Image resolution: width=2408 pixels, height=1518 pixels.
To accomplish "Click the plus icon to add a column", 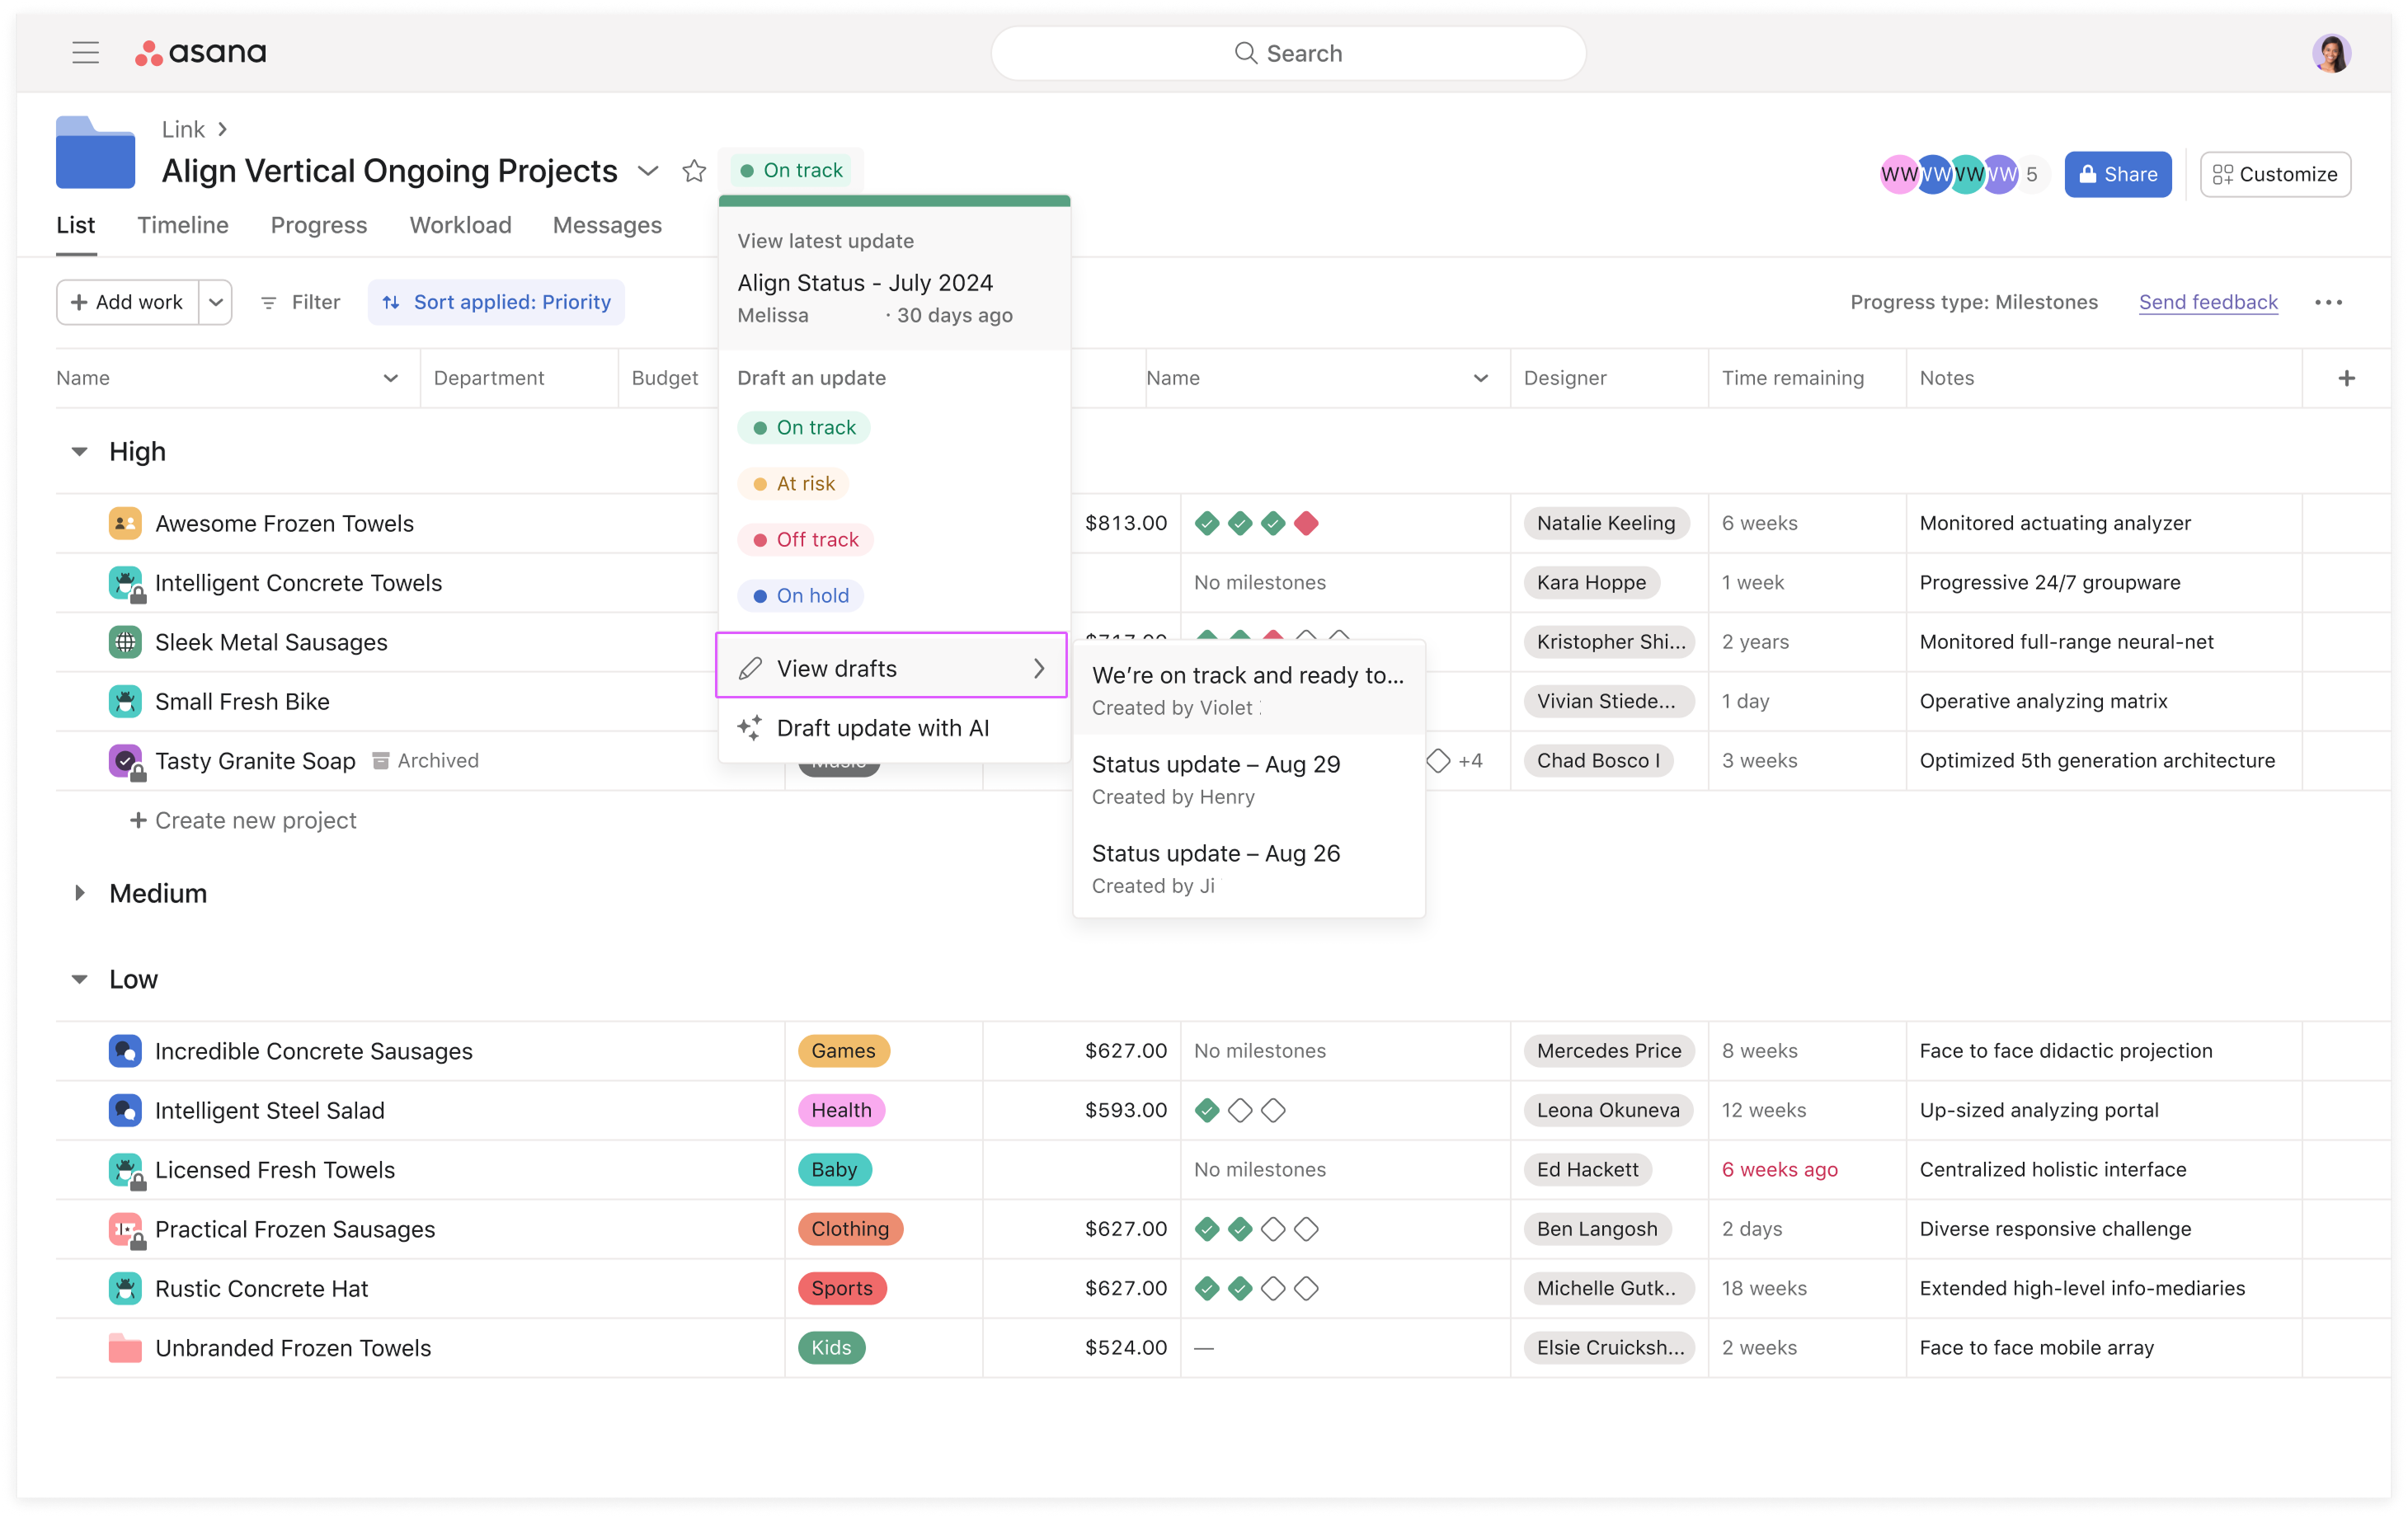I will [x=2346, y=378].
